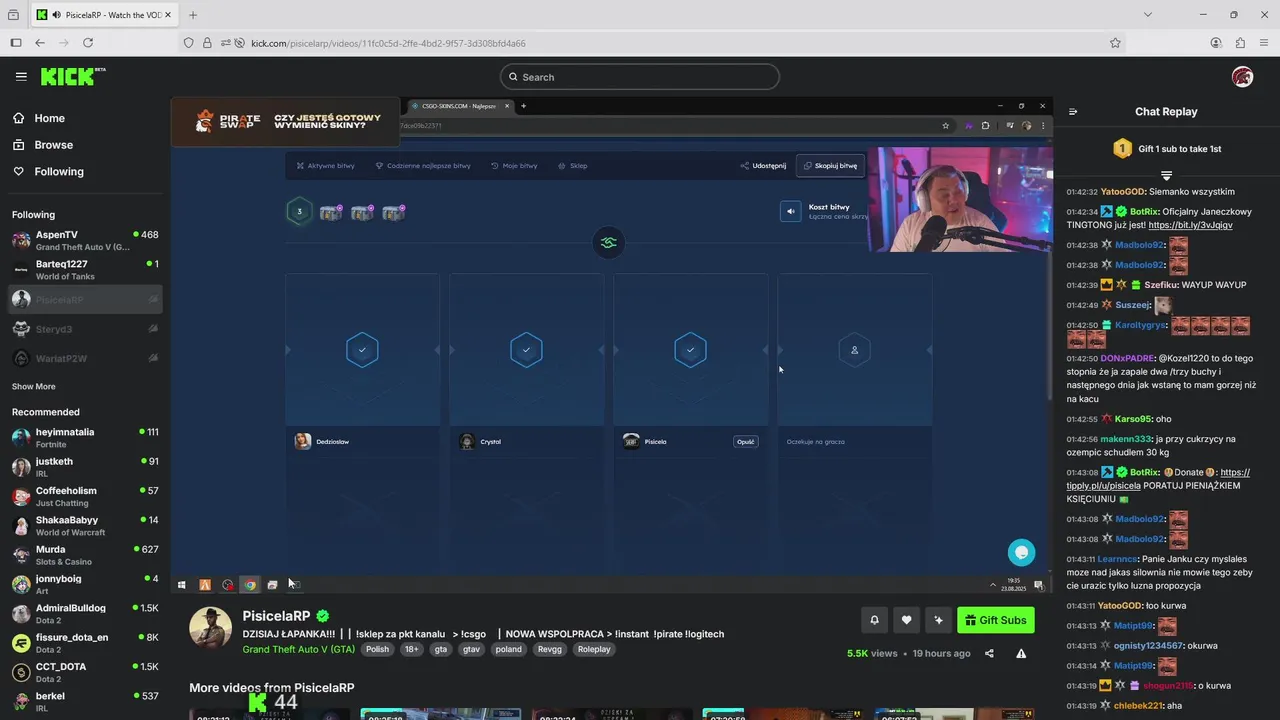
Task: Open the tipply.pl donate link in chat
Action: coord(1158,479)
